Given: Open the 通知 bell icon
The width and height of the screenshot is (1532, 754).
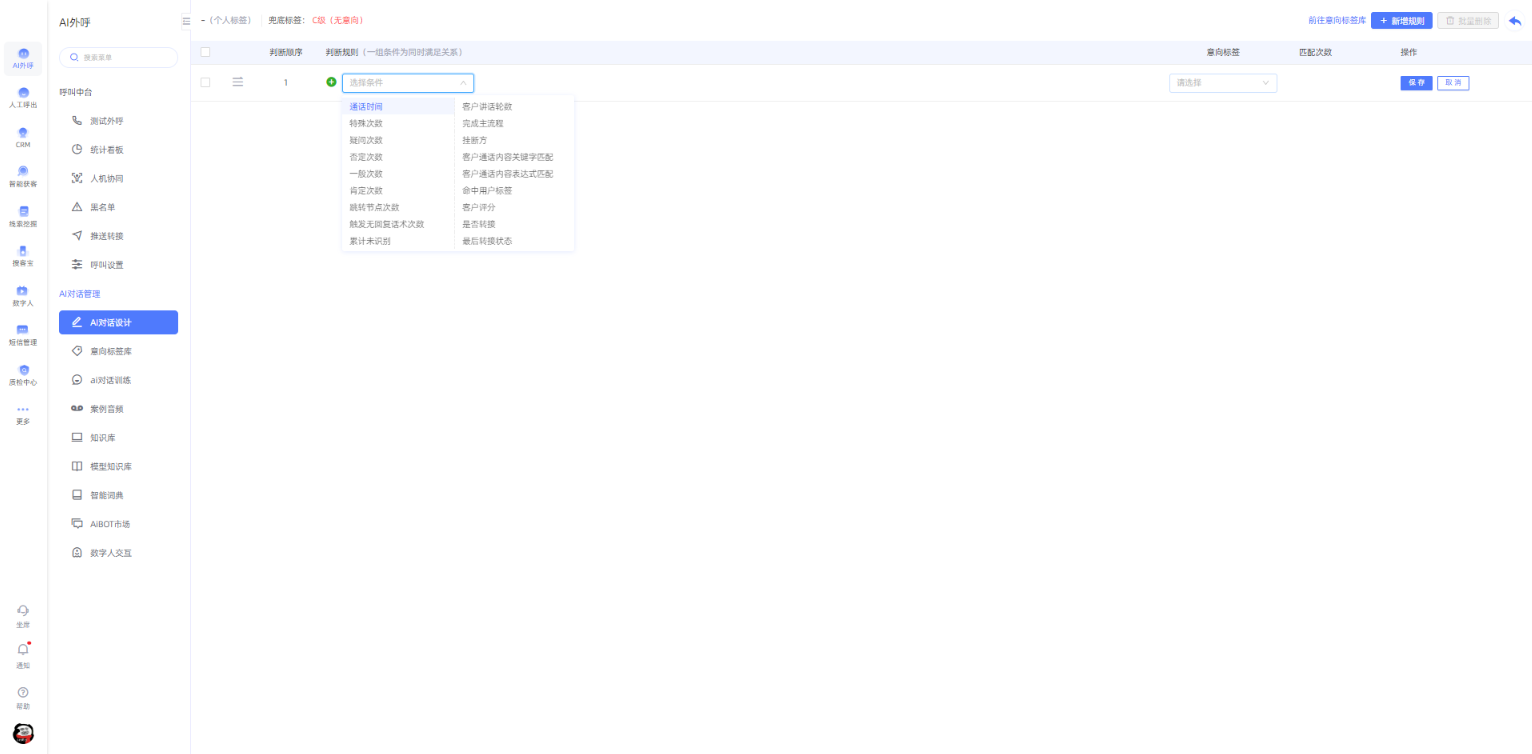Looking at the screenshot, I should 23,650.
